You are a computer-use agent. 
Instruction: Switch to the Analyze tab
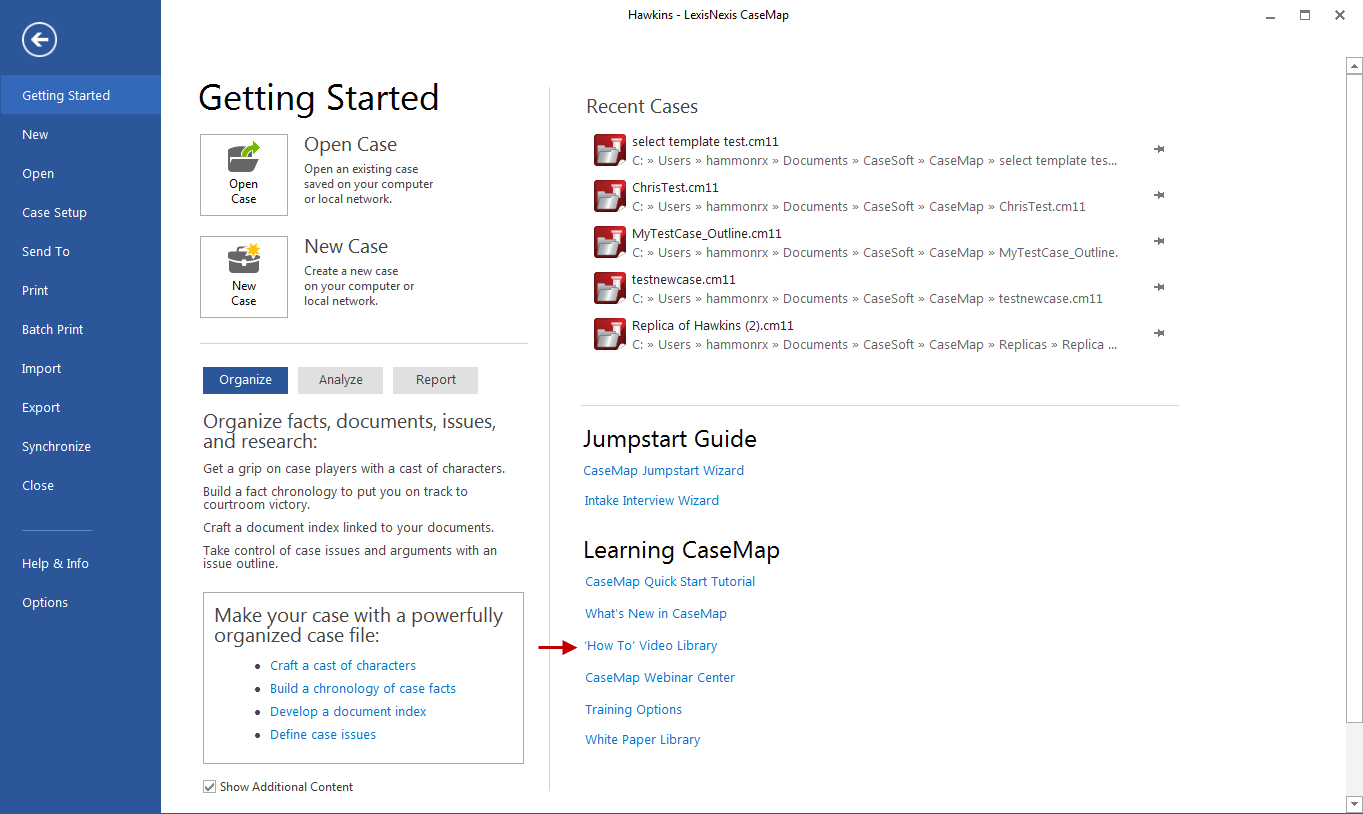click(340, 380)
